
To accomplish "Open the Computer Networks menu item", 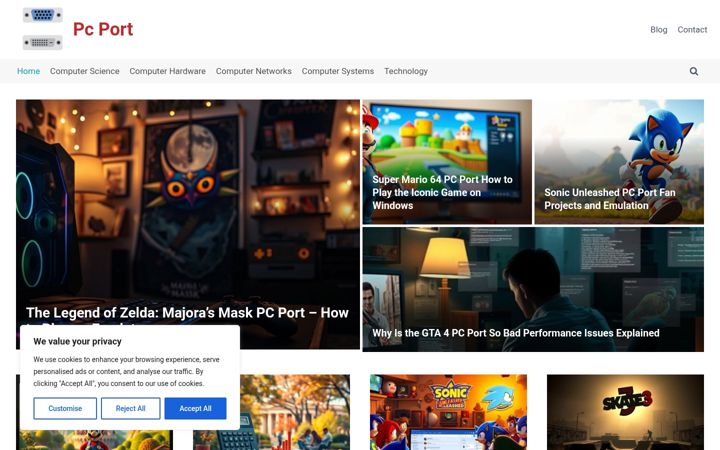I will click(253, 71).
